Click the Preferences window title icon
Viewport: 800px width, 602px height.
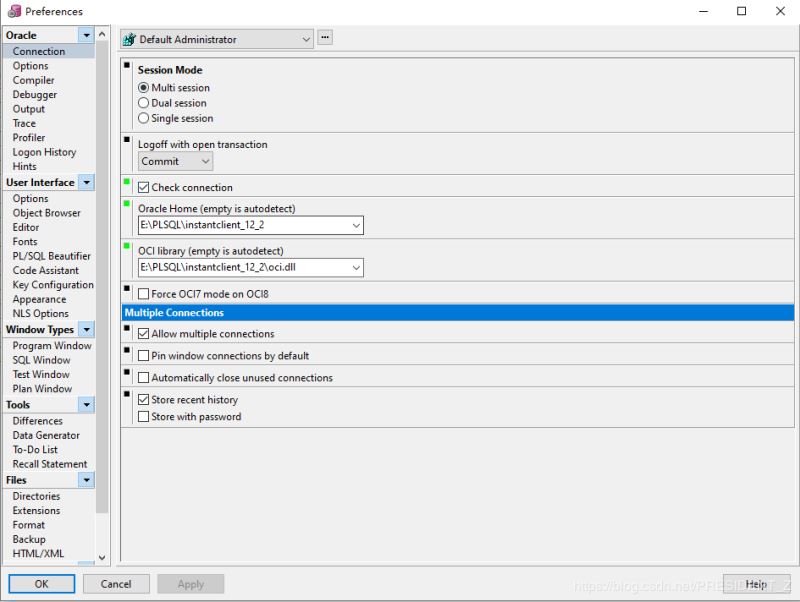pos(14,11)
